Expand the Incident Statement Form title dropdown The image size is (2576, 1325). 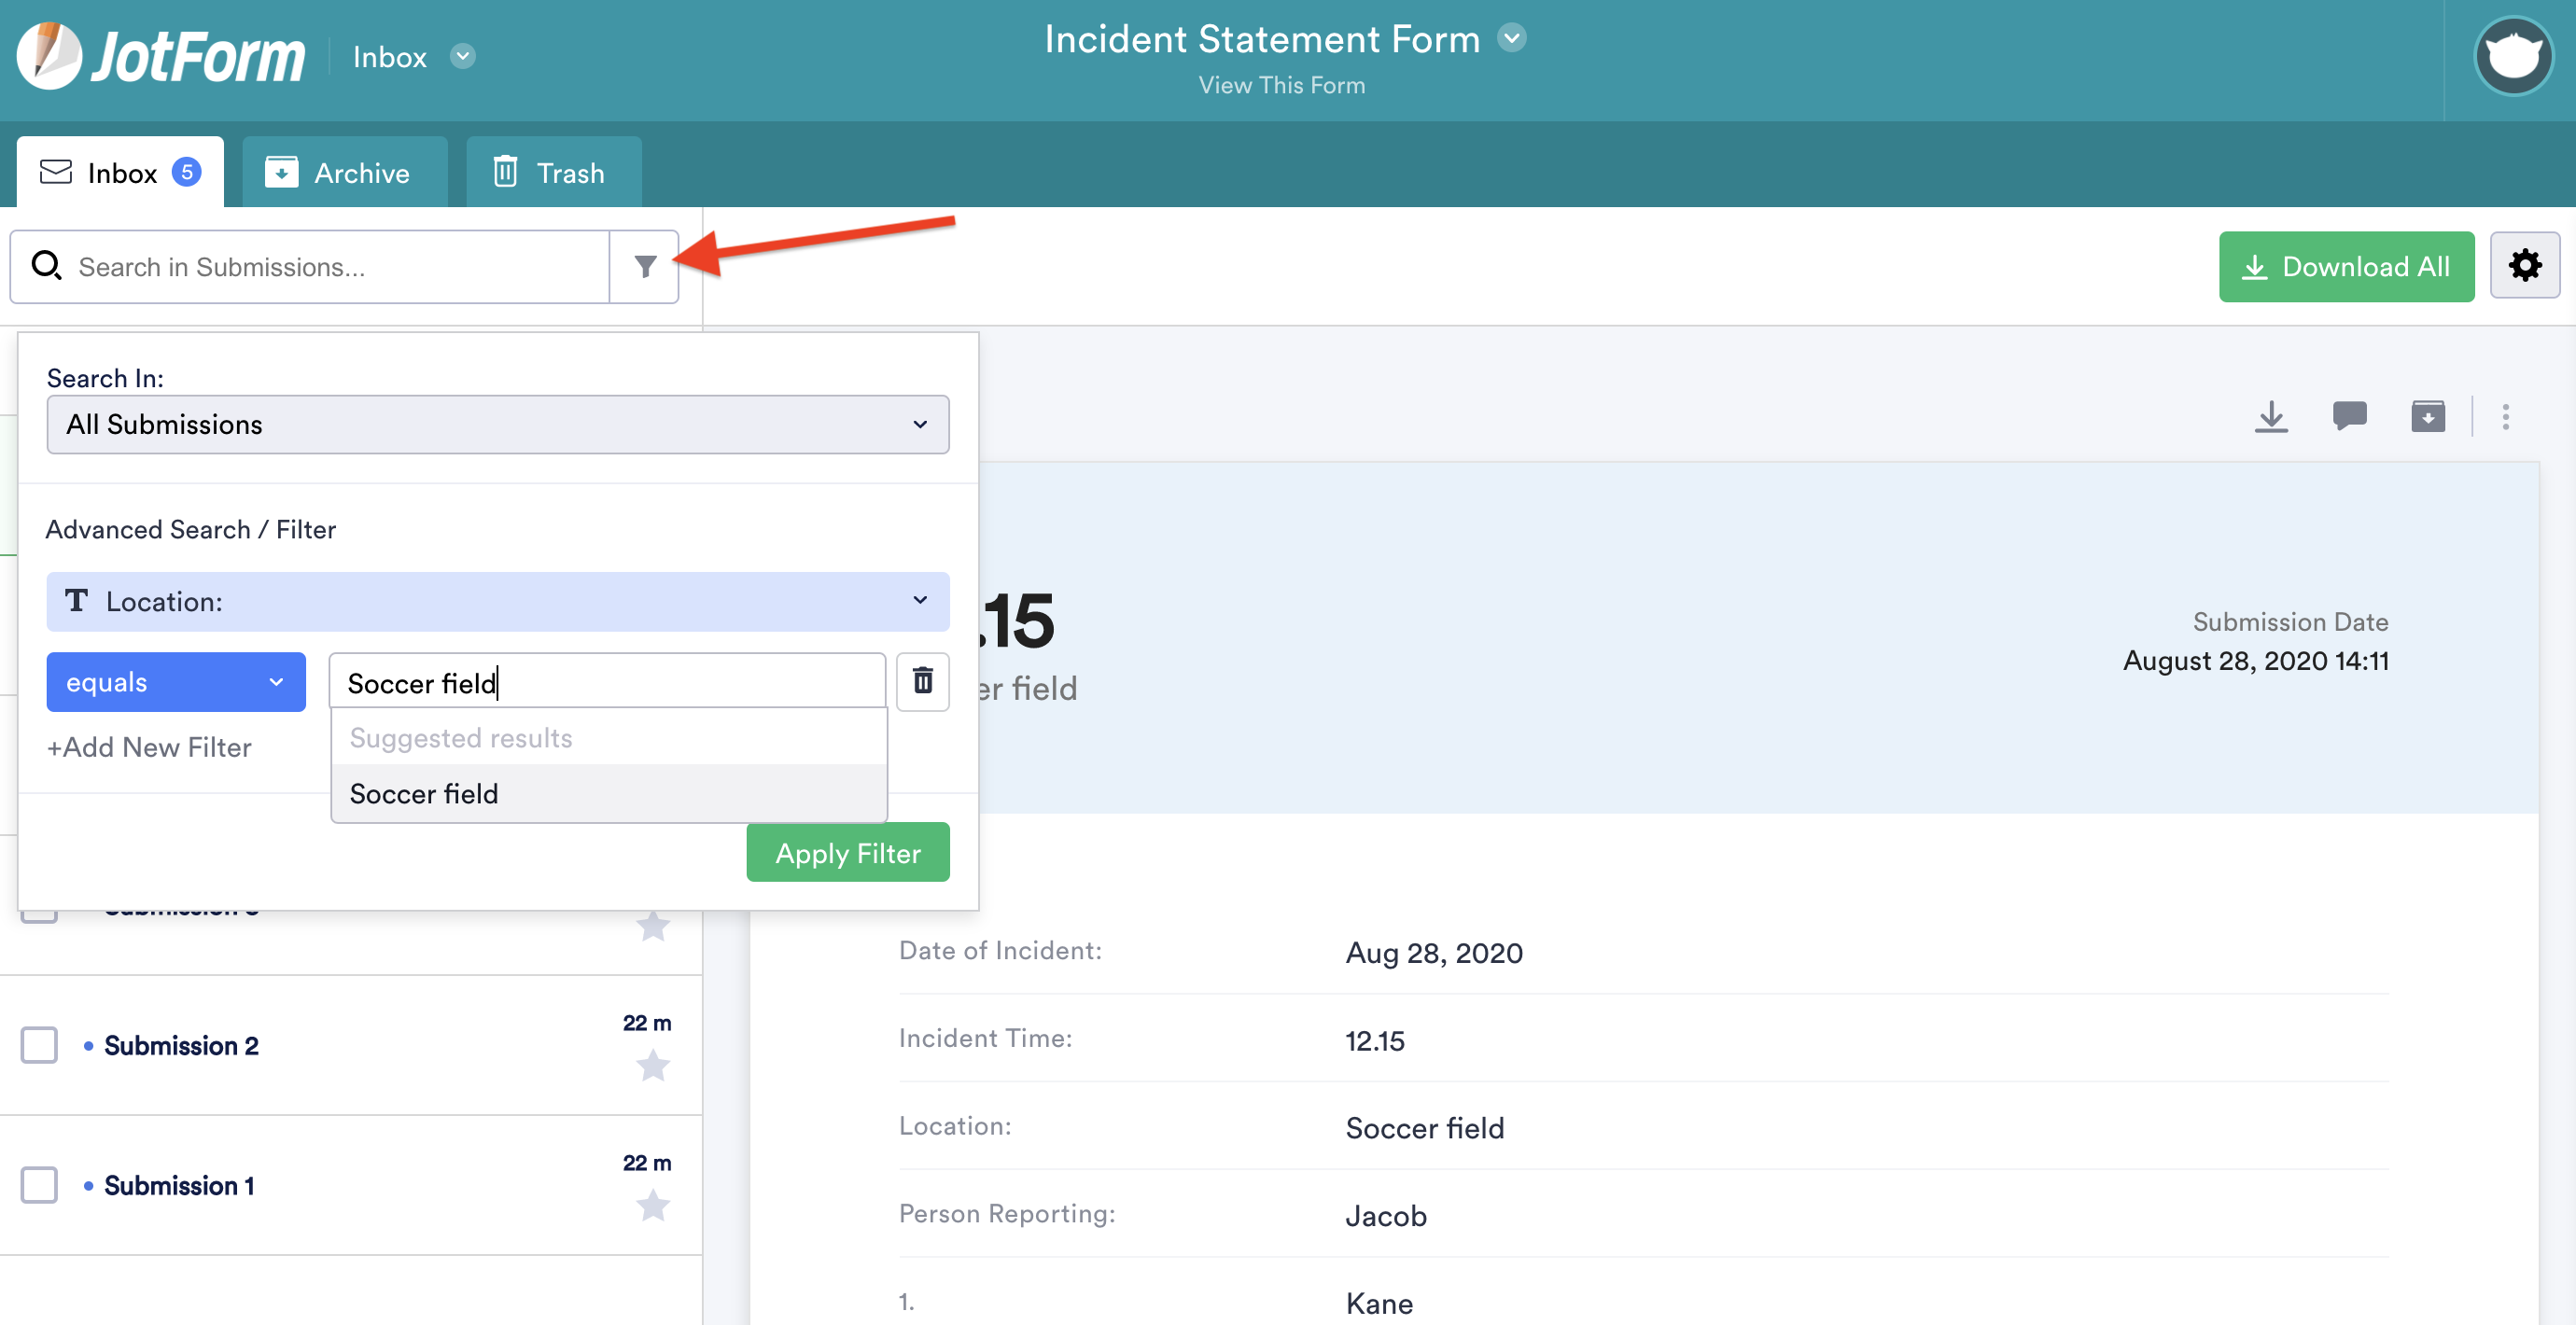coord(1511,39)
